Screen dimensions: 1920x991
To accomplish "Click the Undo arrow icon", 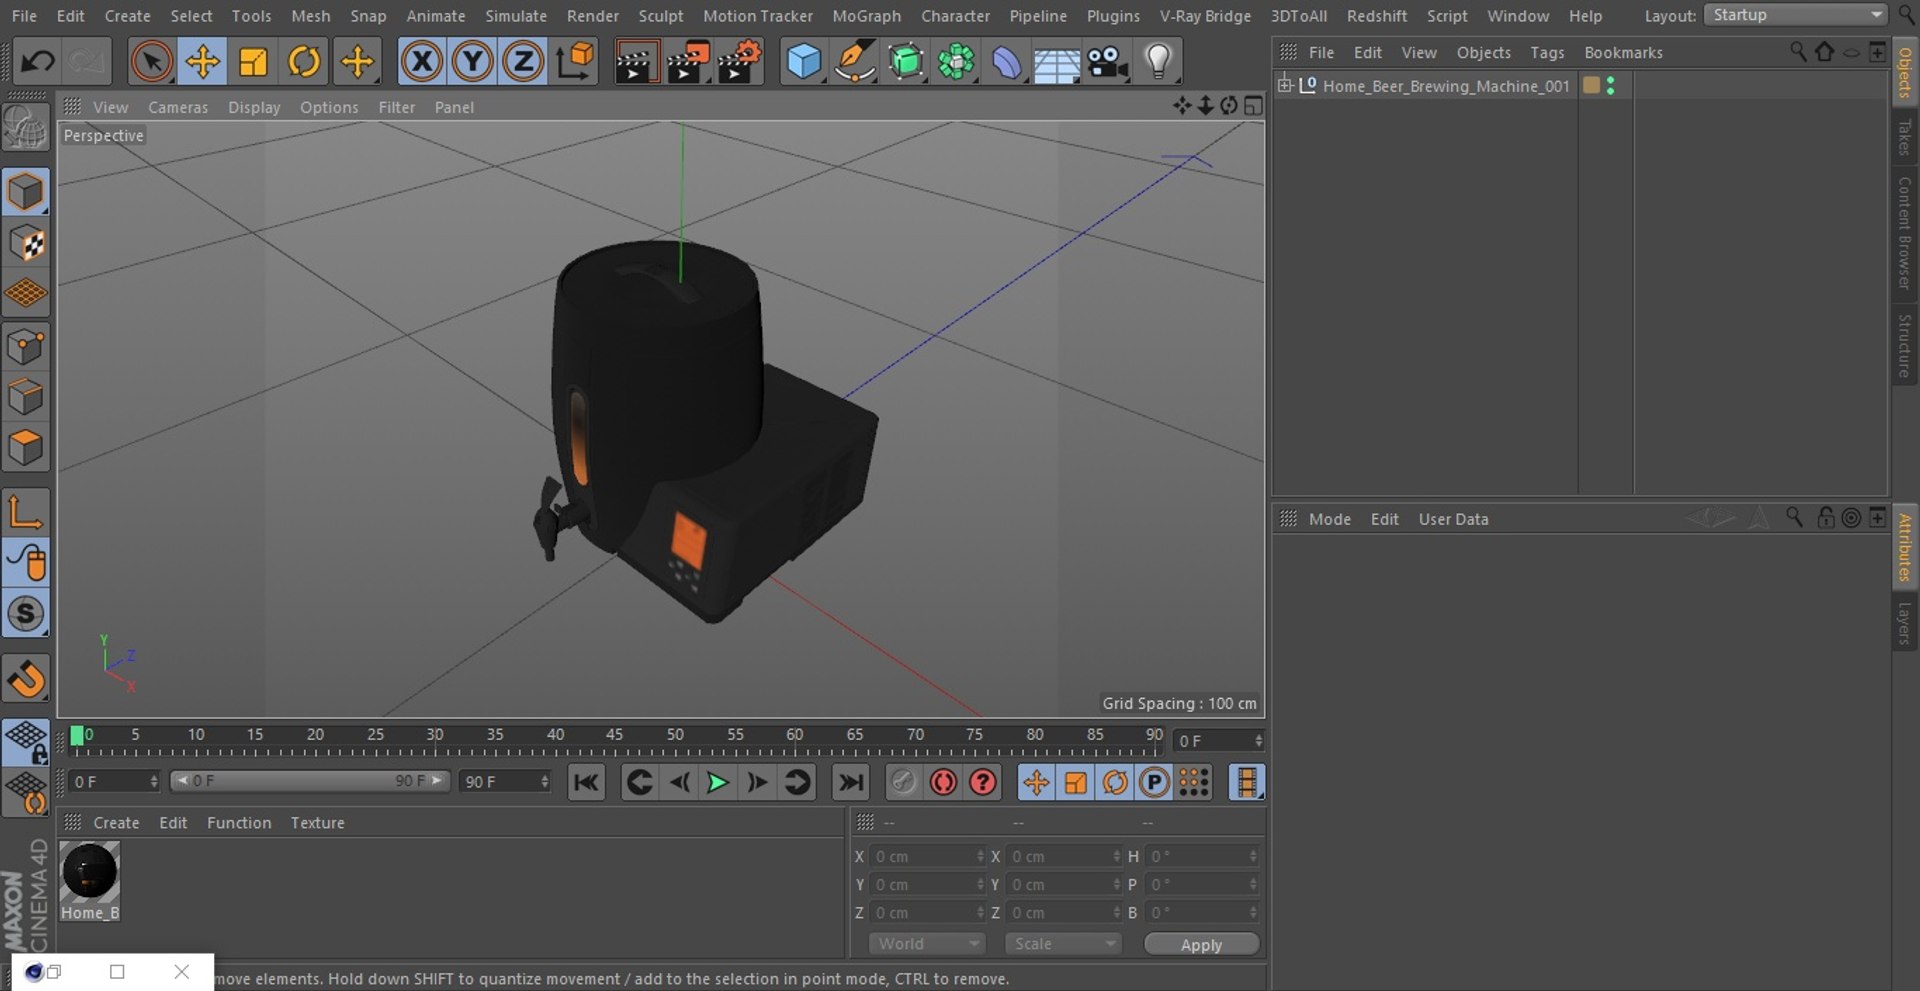I will point(38,62).
